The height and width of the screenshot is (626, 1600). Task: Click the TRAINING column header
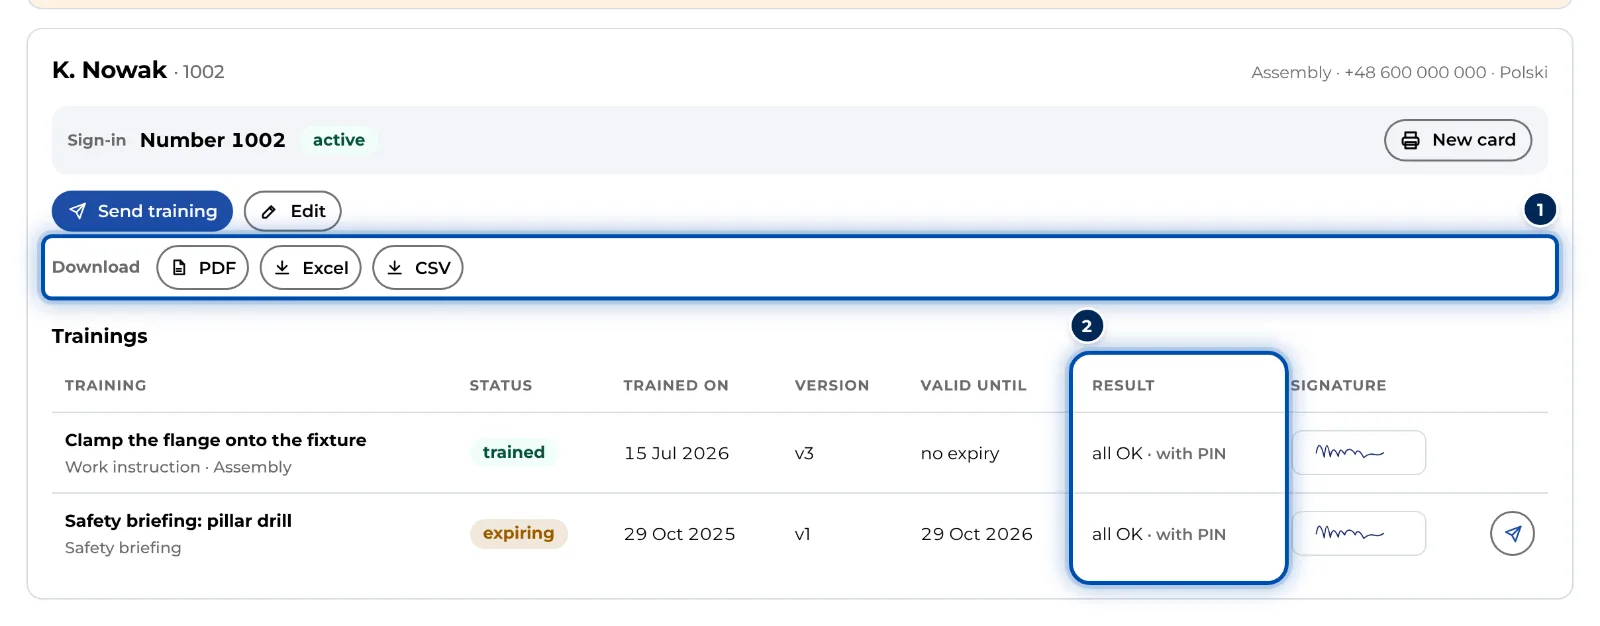106,385
